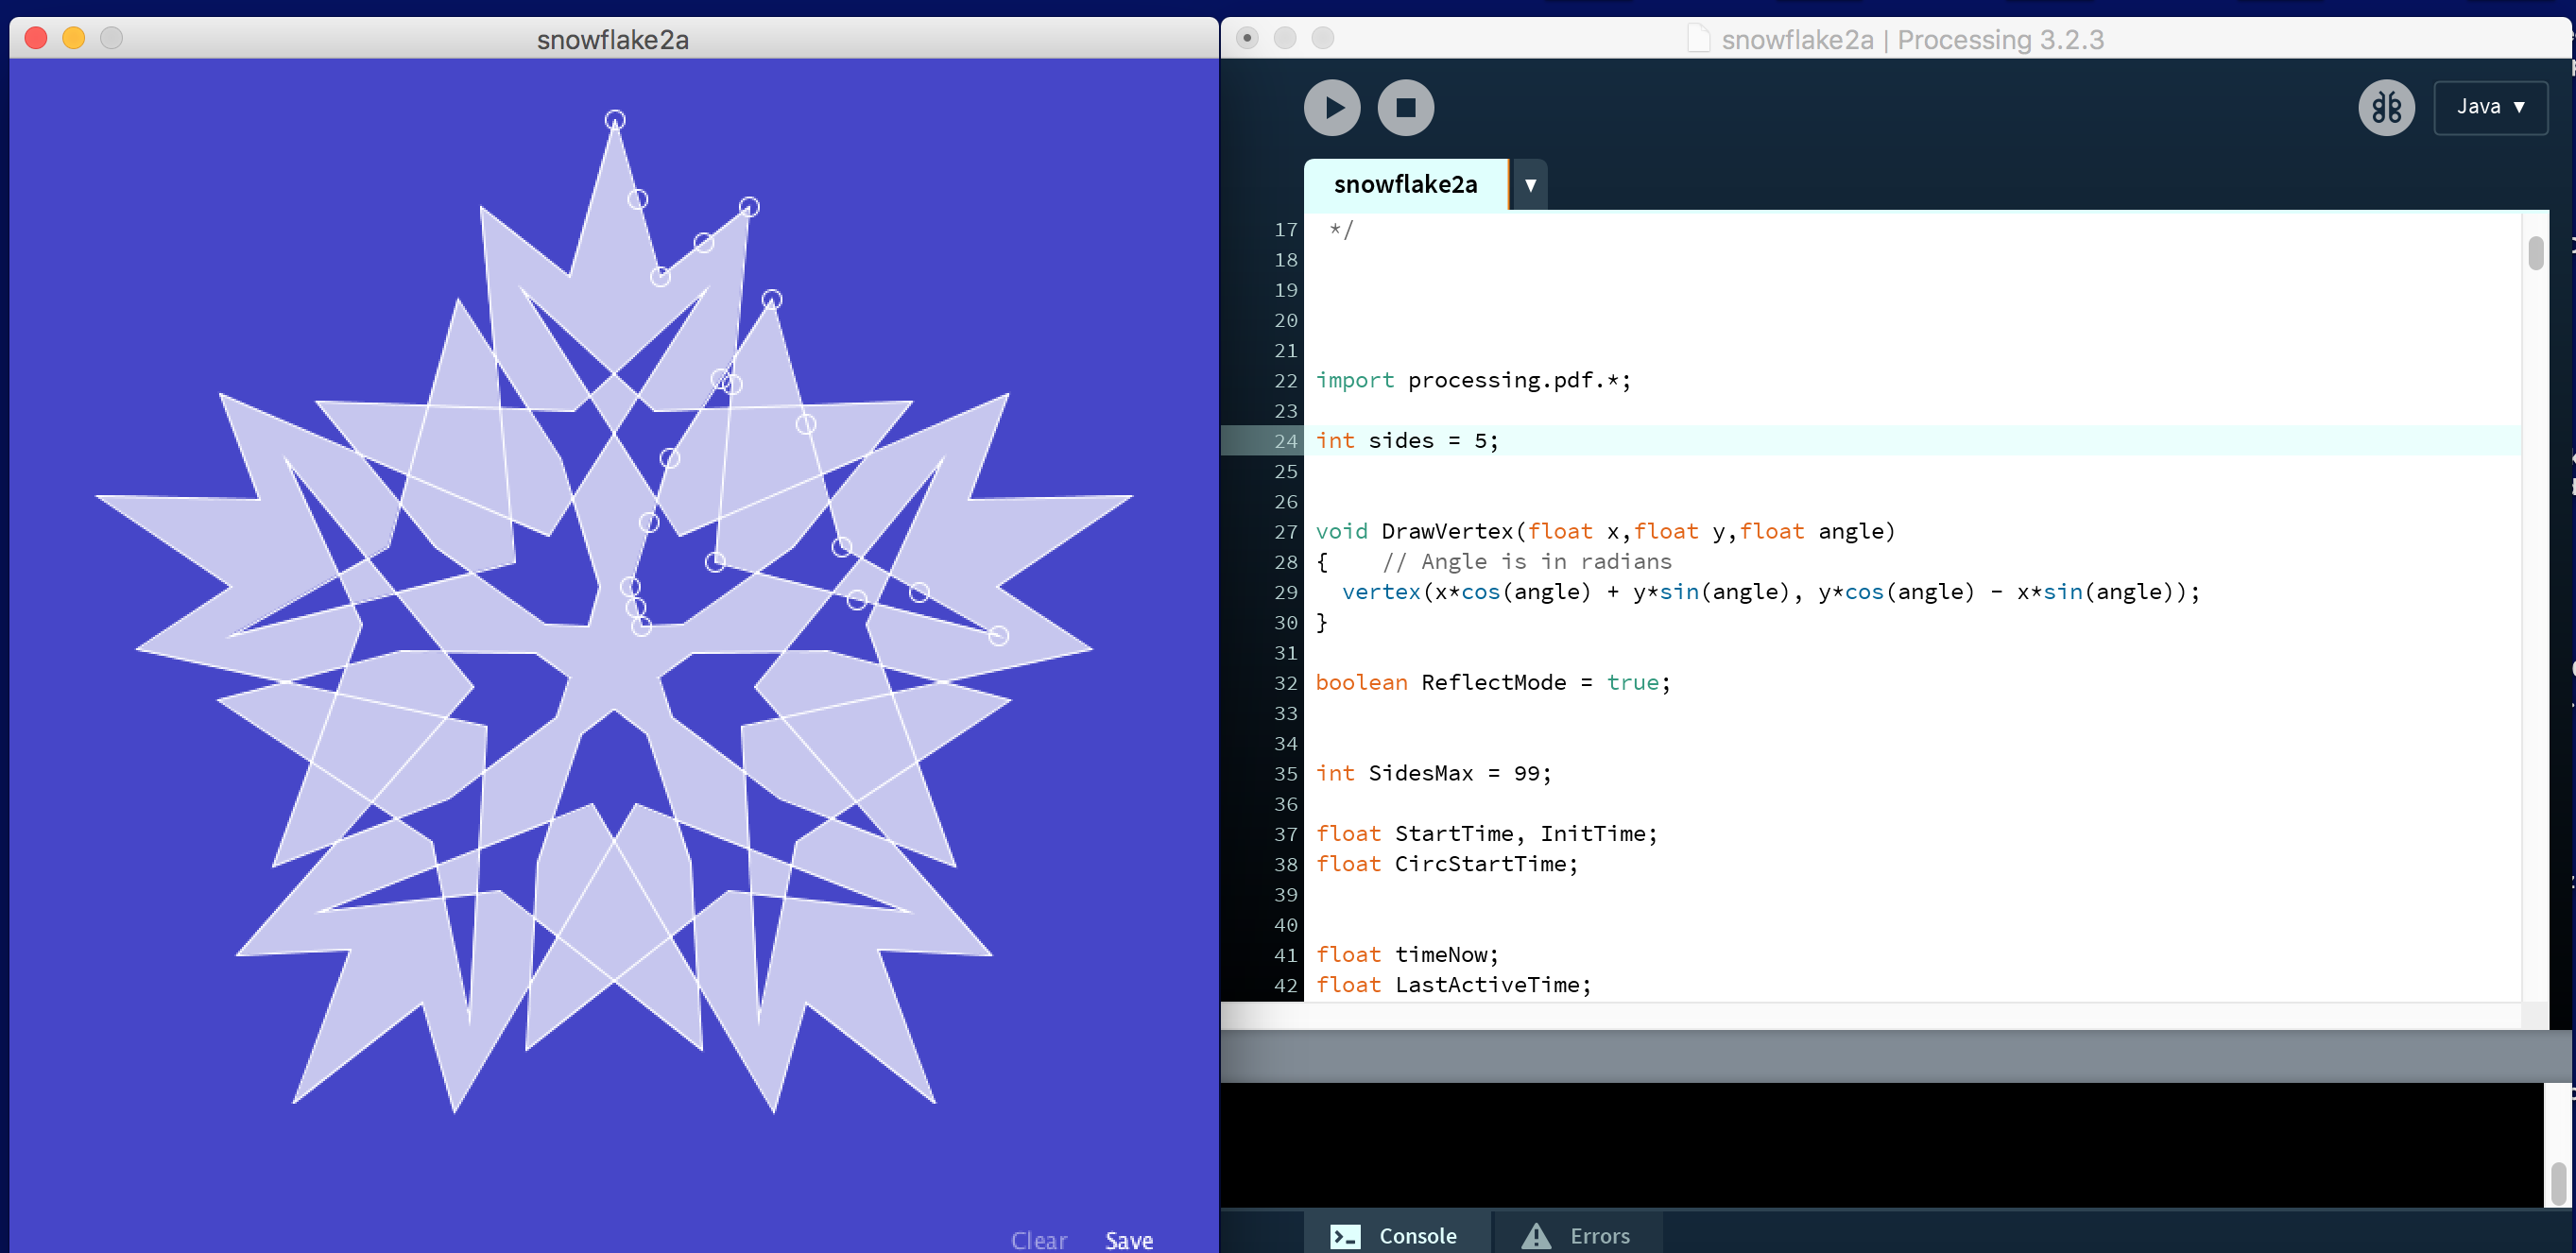Expand the tab menu arrow
The height and width of the screenshot is (1253, 2576).
point(1529,185)
